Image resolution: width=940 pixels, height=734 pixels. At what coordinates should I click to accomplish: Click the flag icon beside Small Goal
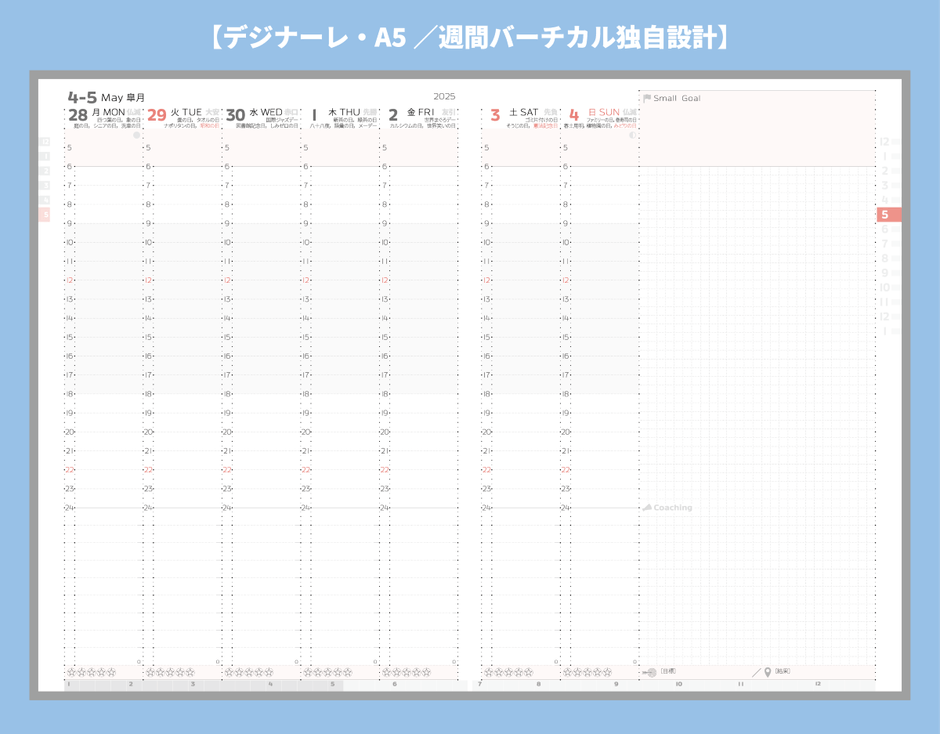[x=647, y=98]
